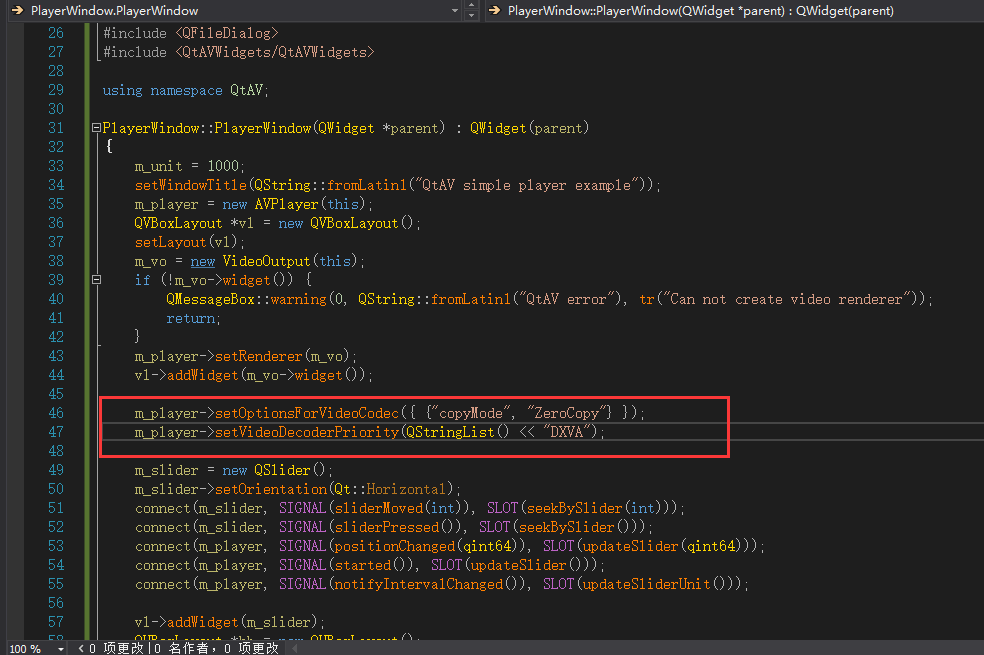Viewport: 984px width, 655px height.
Task: Select line number 46 in the gutter
Action: pyautogui.click(x=56, y=412)
